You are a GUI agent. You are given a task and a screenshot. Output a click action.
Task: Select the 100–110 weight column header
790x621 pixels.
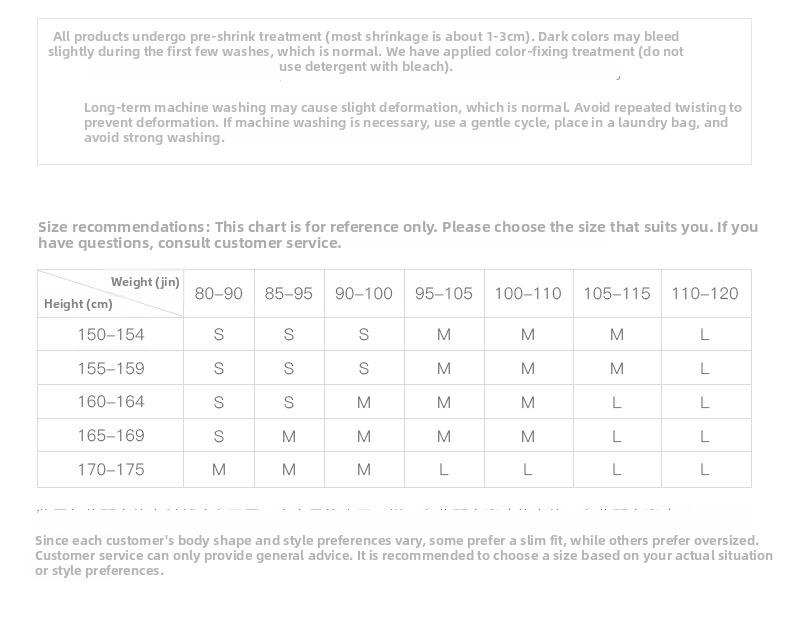[528, 293]
